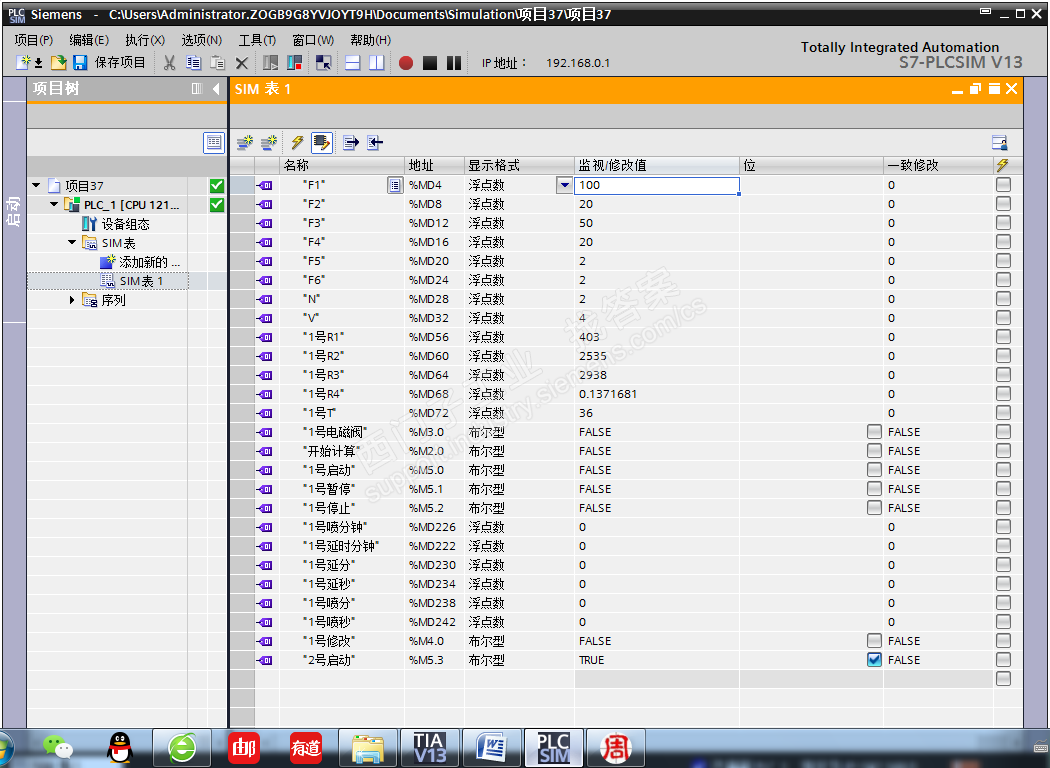Click enable modify inputs icon in SIM toolbar
This screenshot has width=1050, height=768.
[x=321, y=143]
